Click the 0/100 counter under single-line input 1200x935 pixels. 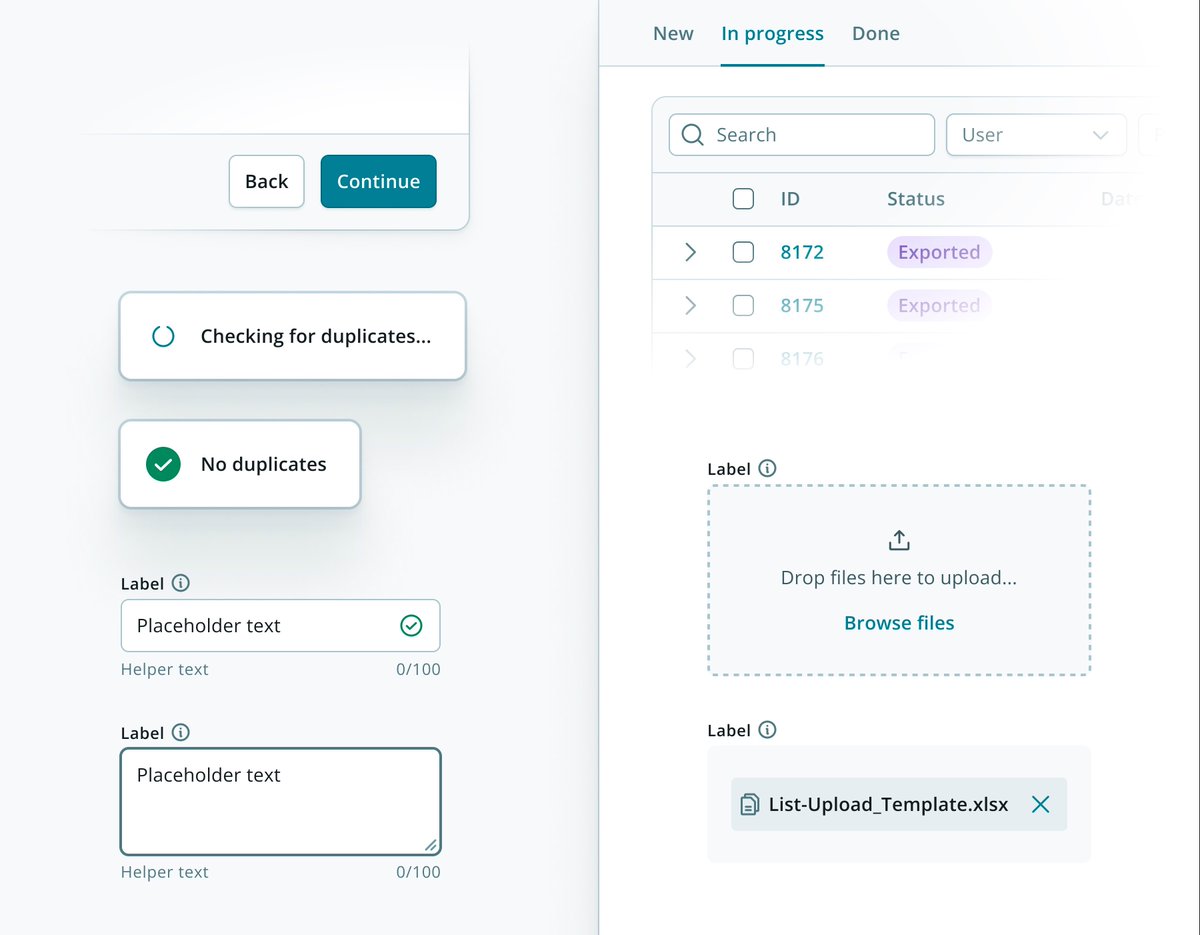point(418,669)
